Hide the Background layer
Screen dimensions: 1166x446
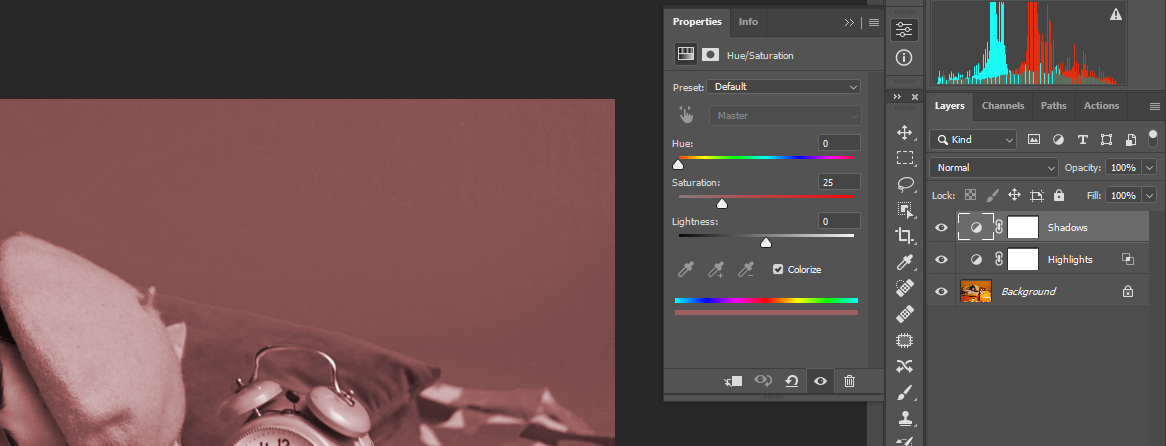[941, 291]
